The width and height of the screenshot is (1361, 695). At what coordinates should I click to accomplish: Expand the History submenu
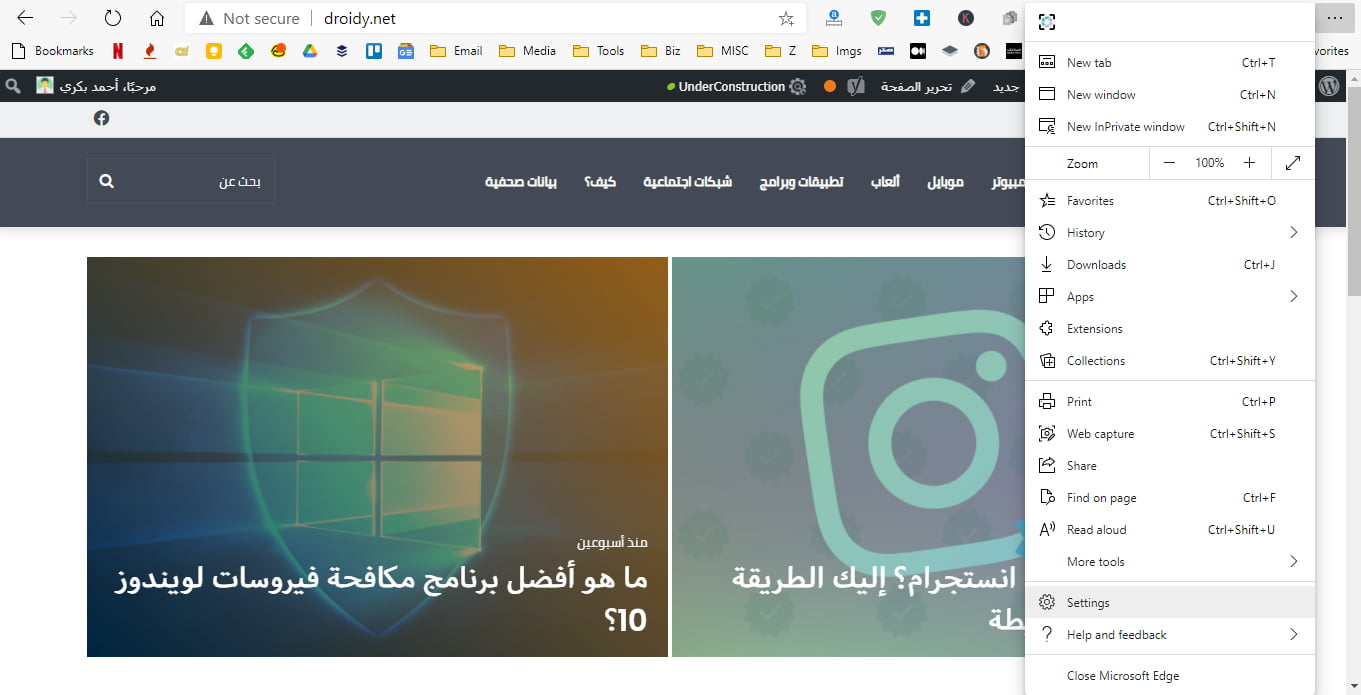point(1293,232)
